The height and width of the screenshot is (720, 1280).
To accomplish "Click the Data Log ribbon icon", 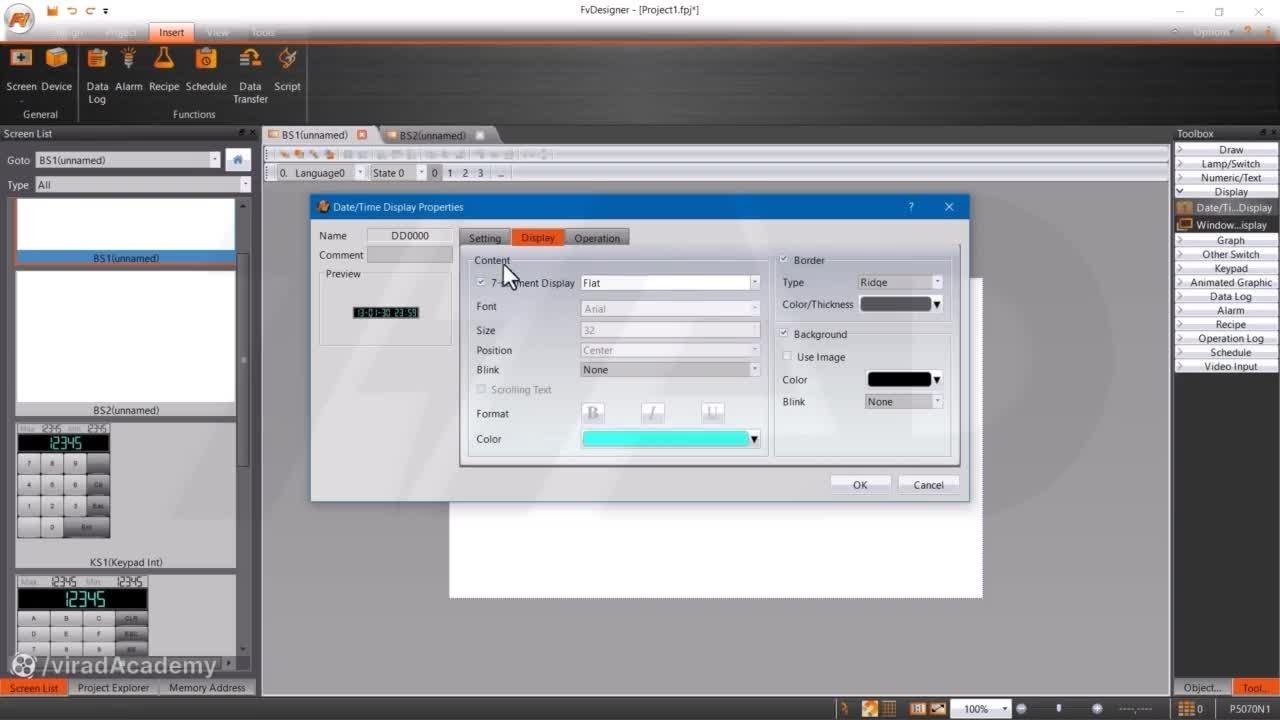I will tap(97, 60).
